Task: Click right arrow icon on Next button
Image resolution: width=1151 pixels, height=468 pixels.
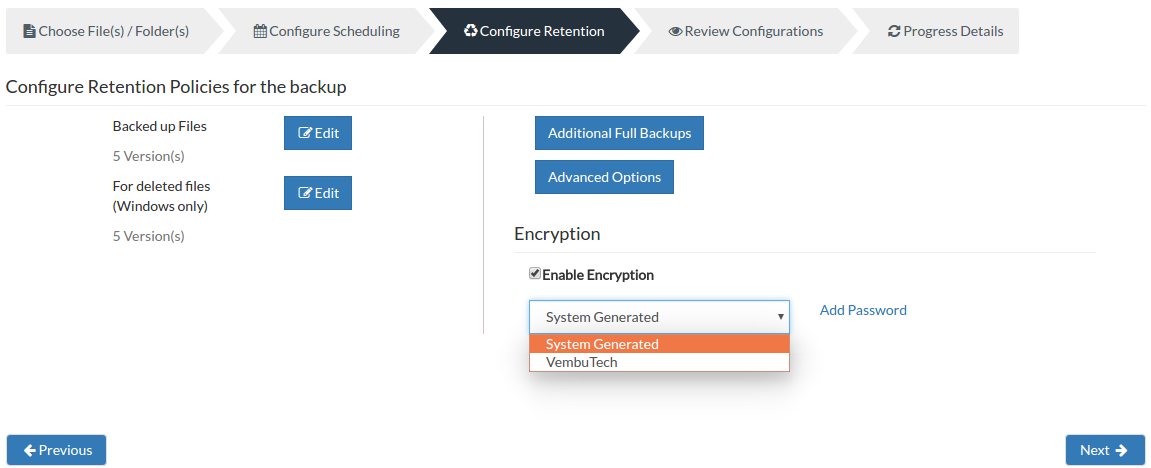Action: point(1121,450)
